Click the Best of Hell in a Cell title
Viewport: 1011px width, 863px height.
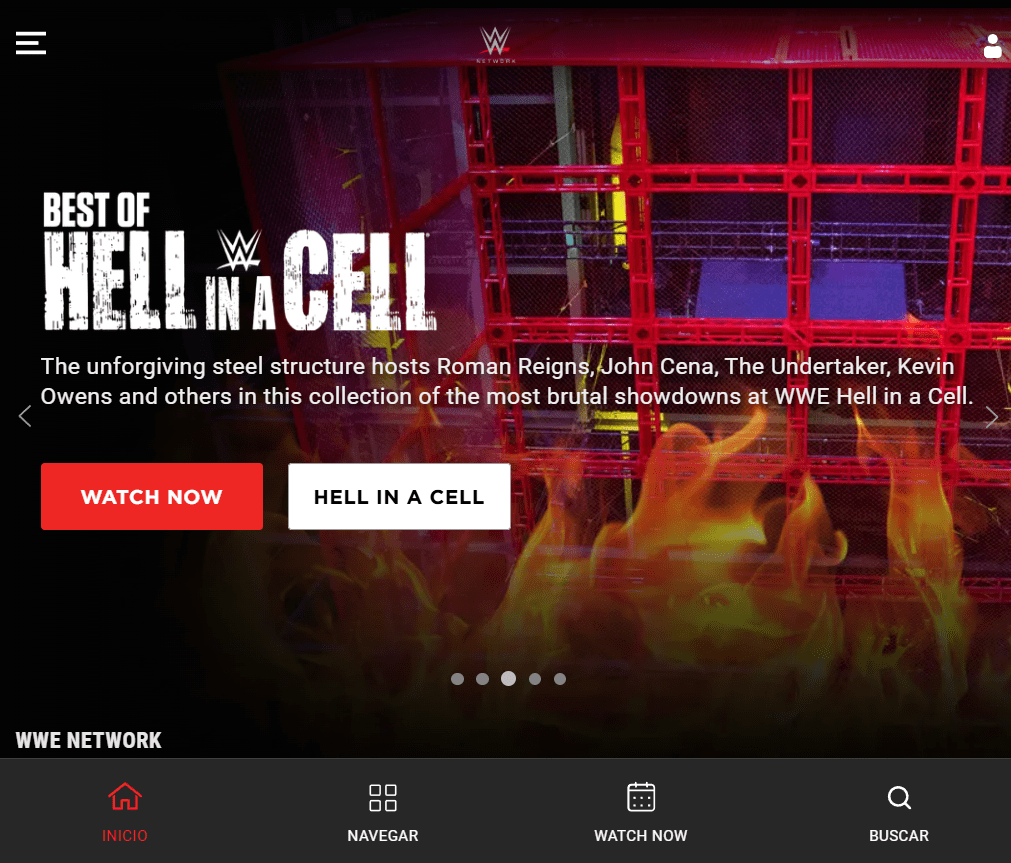pos(239,261)
